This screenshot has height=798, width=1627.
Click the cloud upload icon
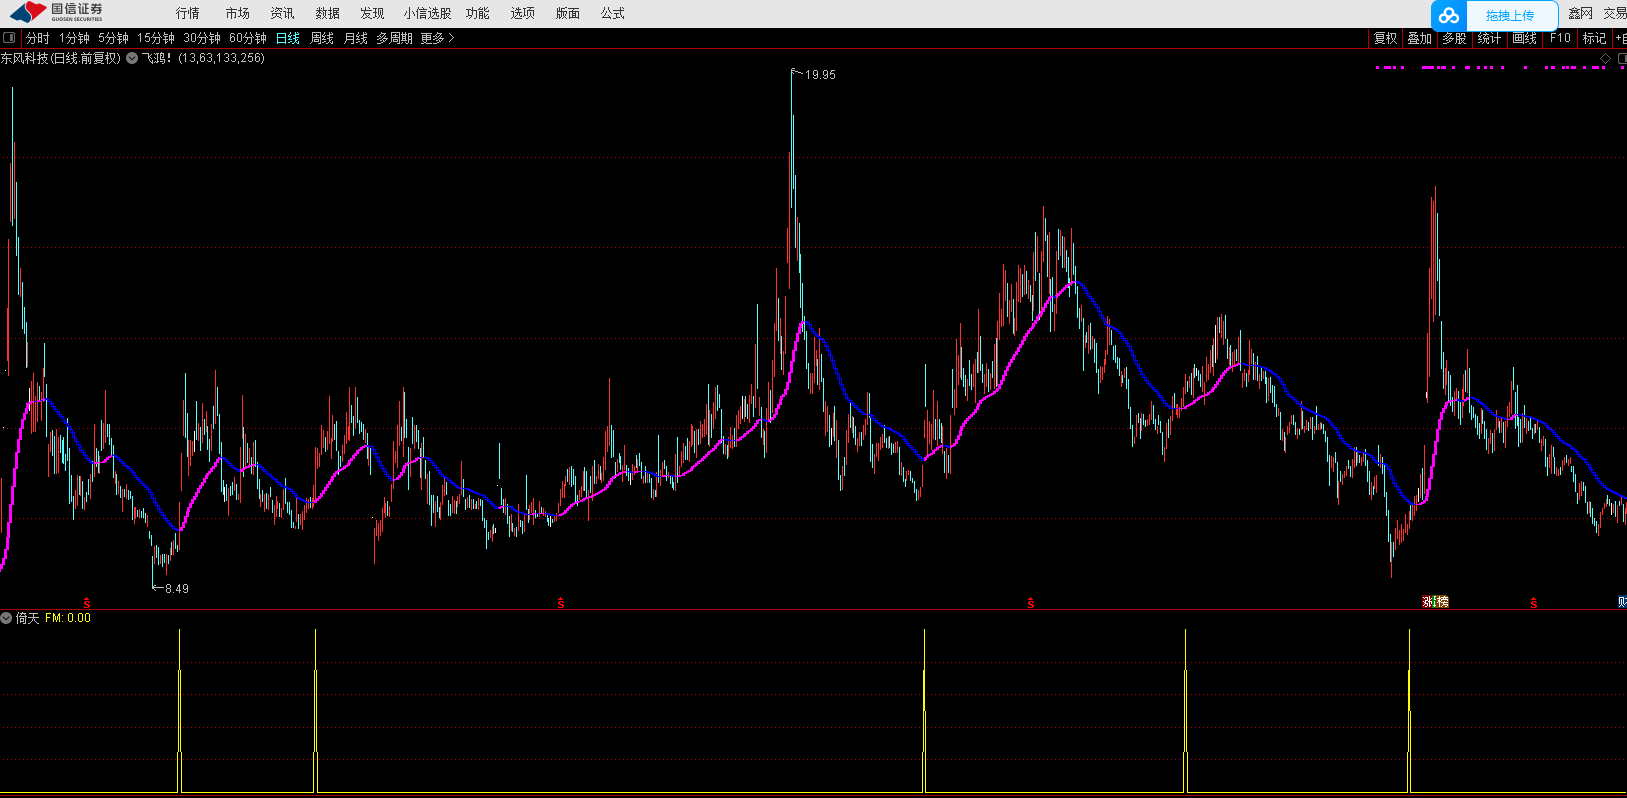pyautogui.click(x=1449, y=15)
